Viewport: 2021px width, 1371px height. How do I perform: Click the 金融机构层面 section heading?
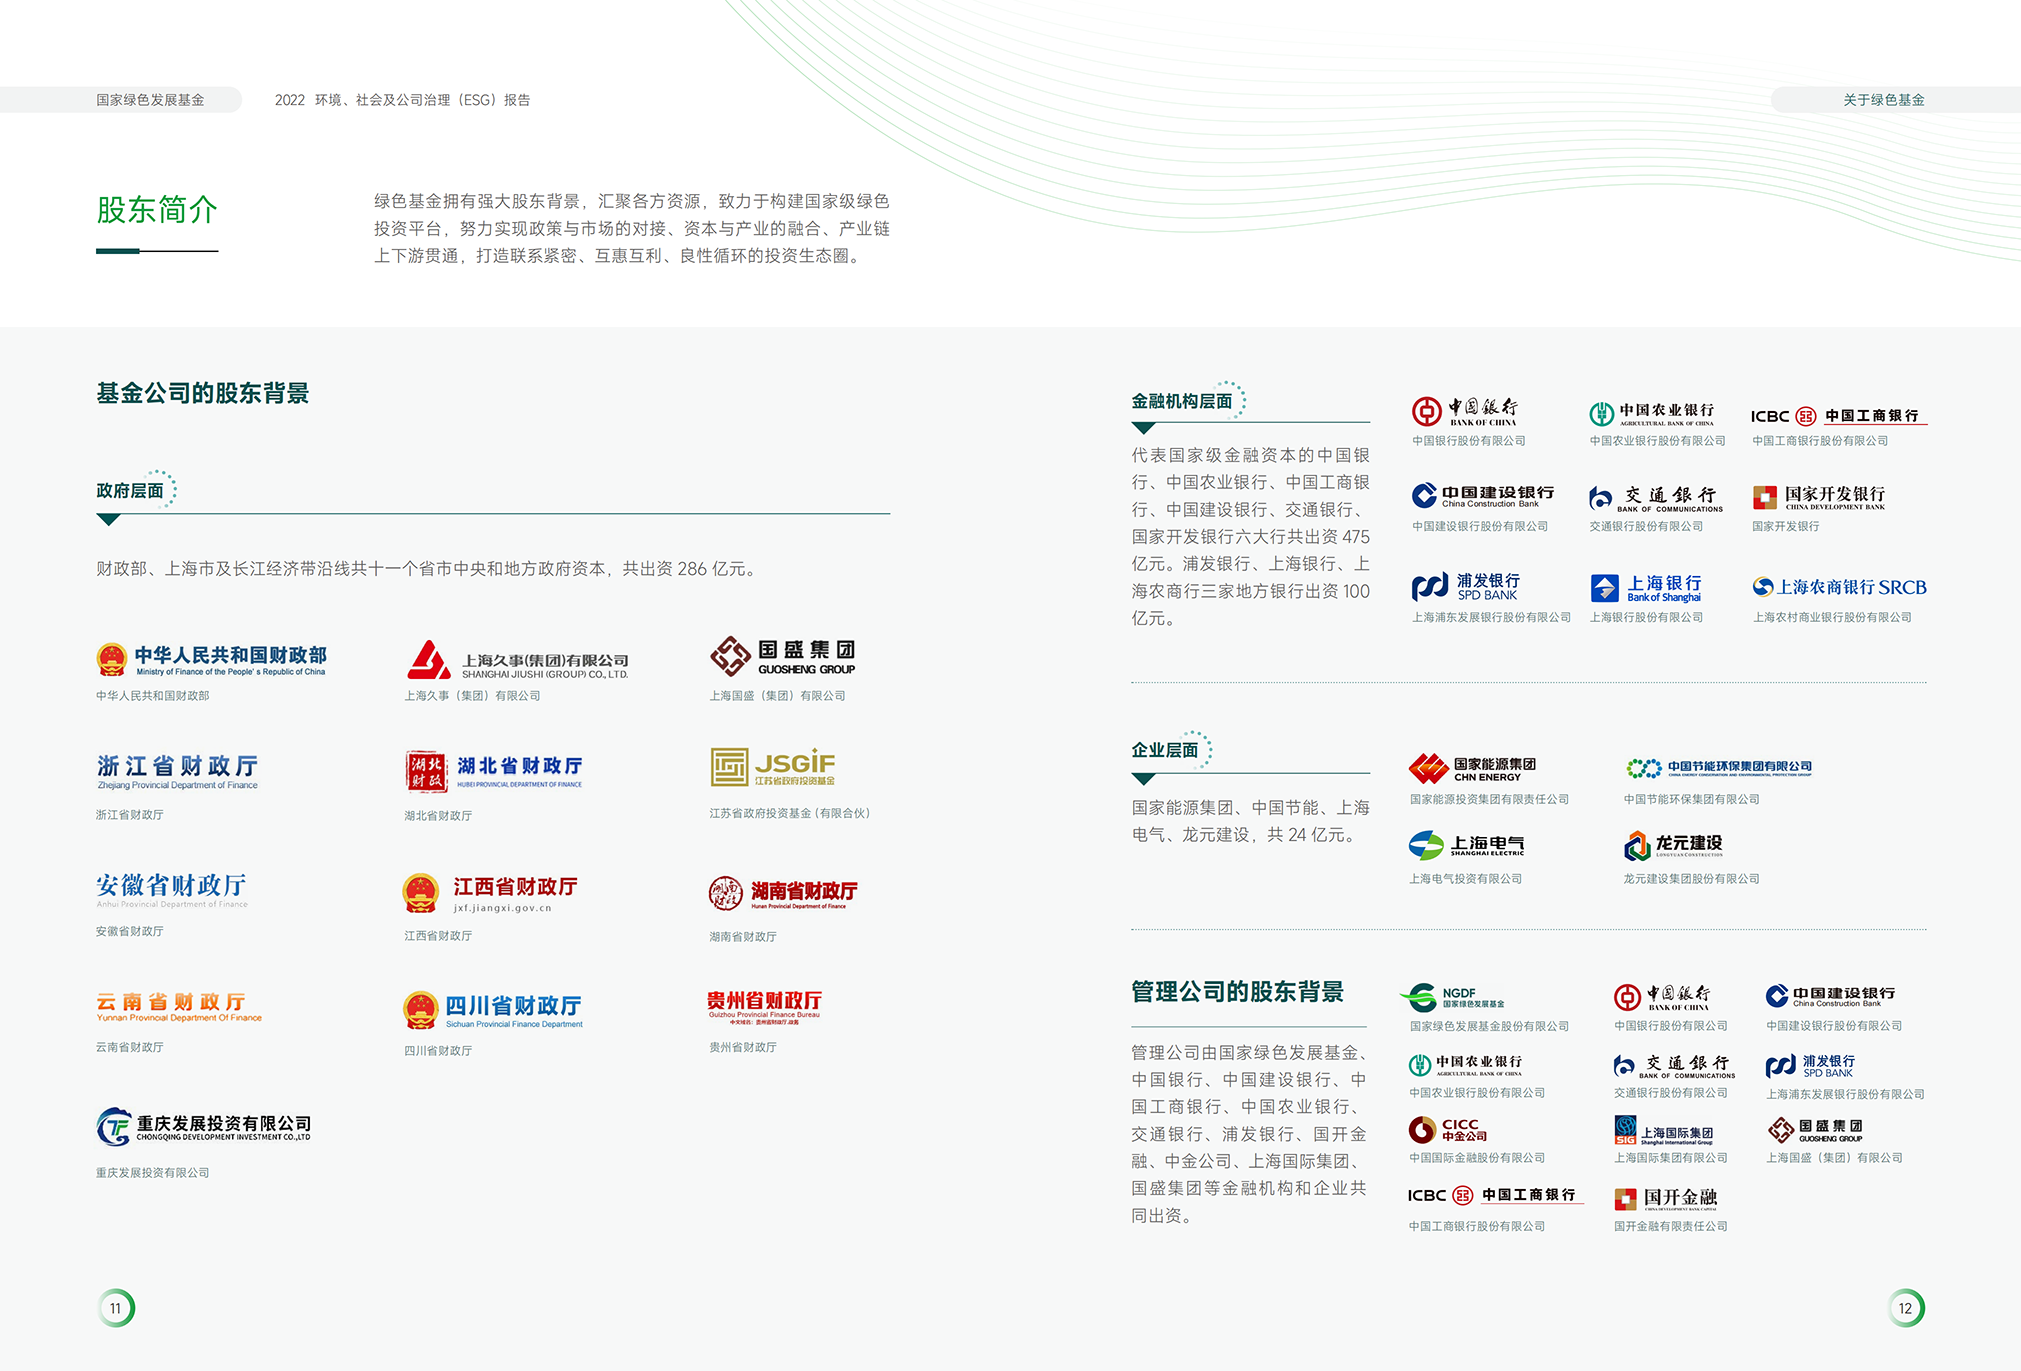[1181, 401]
